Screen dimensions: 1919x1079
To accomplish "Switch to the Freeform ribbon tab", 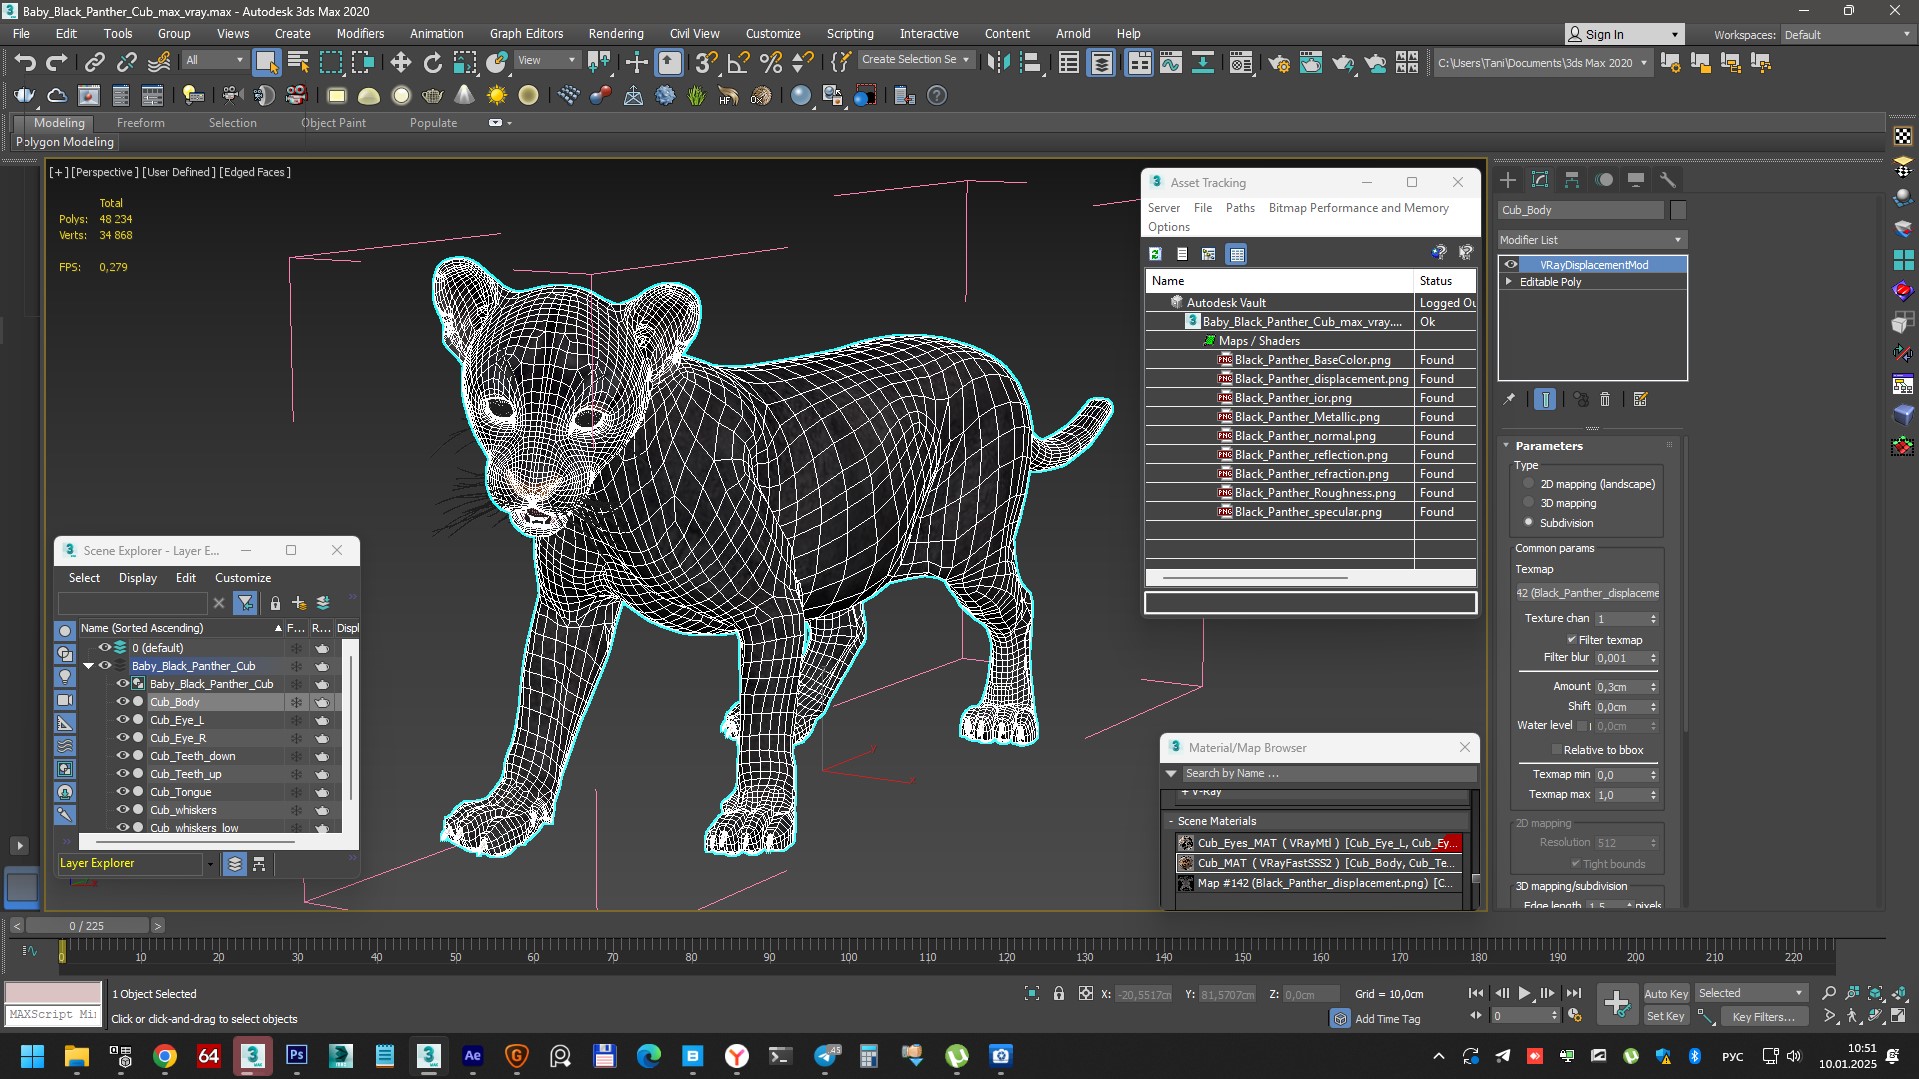I will [140, 123].
